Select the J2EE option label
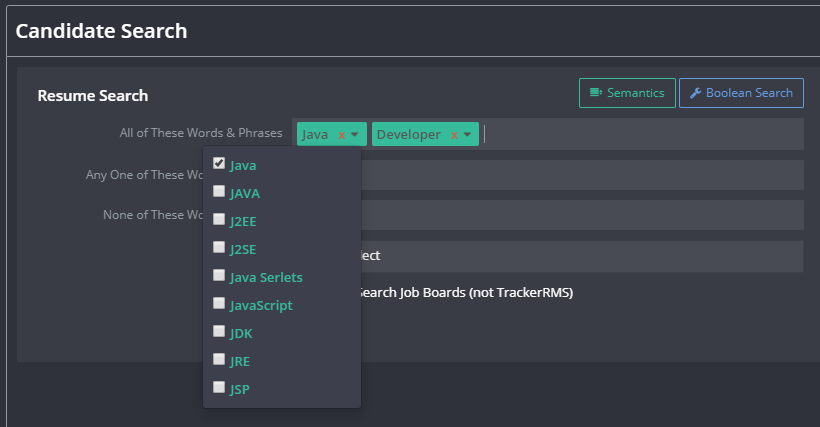The height and width of the screenshot is (427, 820). (243, 222)
